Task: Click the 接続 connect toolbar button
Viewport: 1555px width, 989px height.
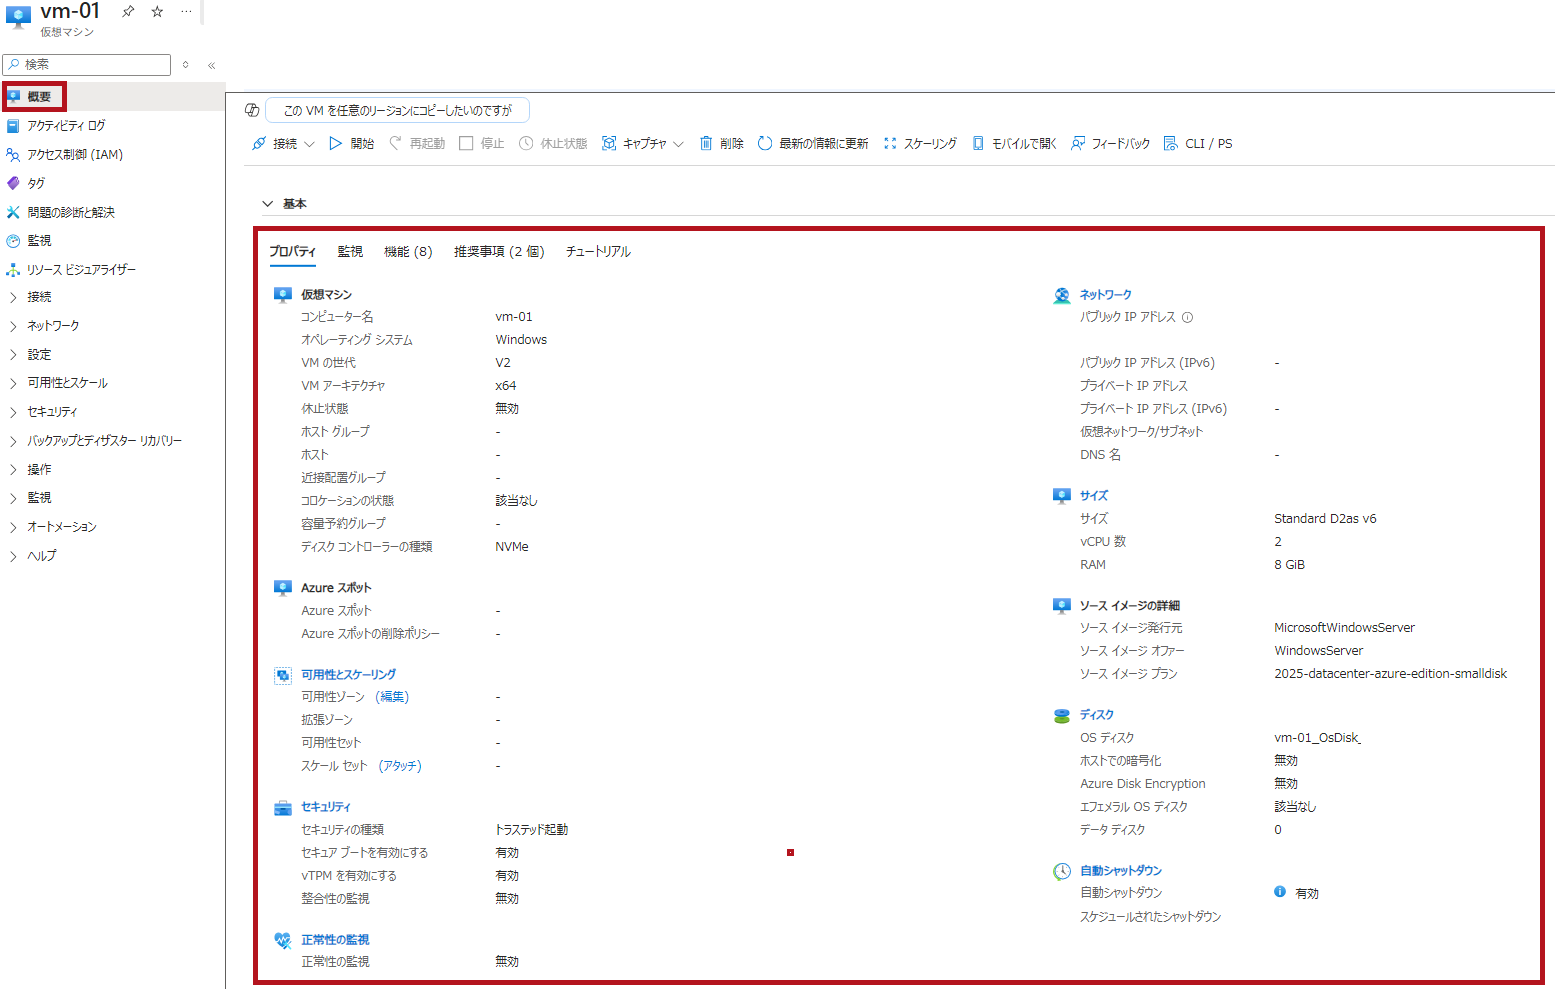Action: click(275, 144)
